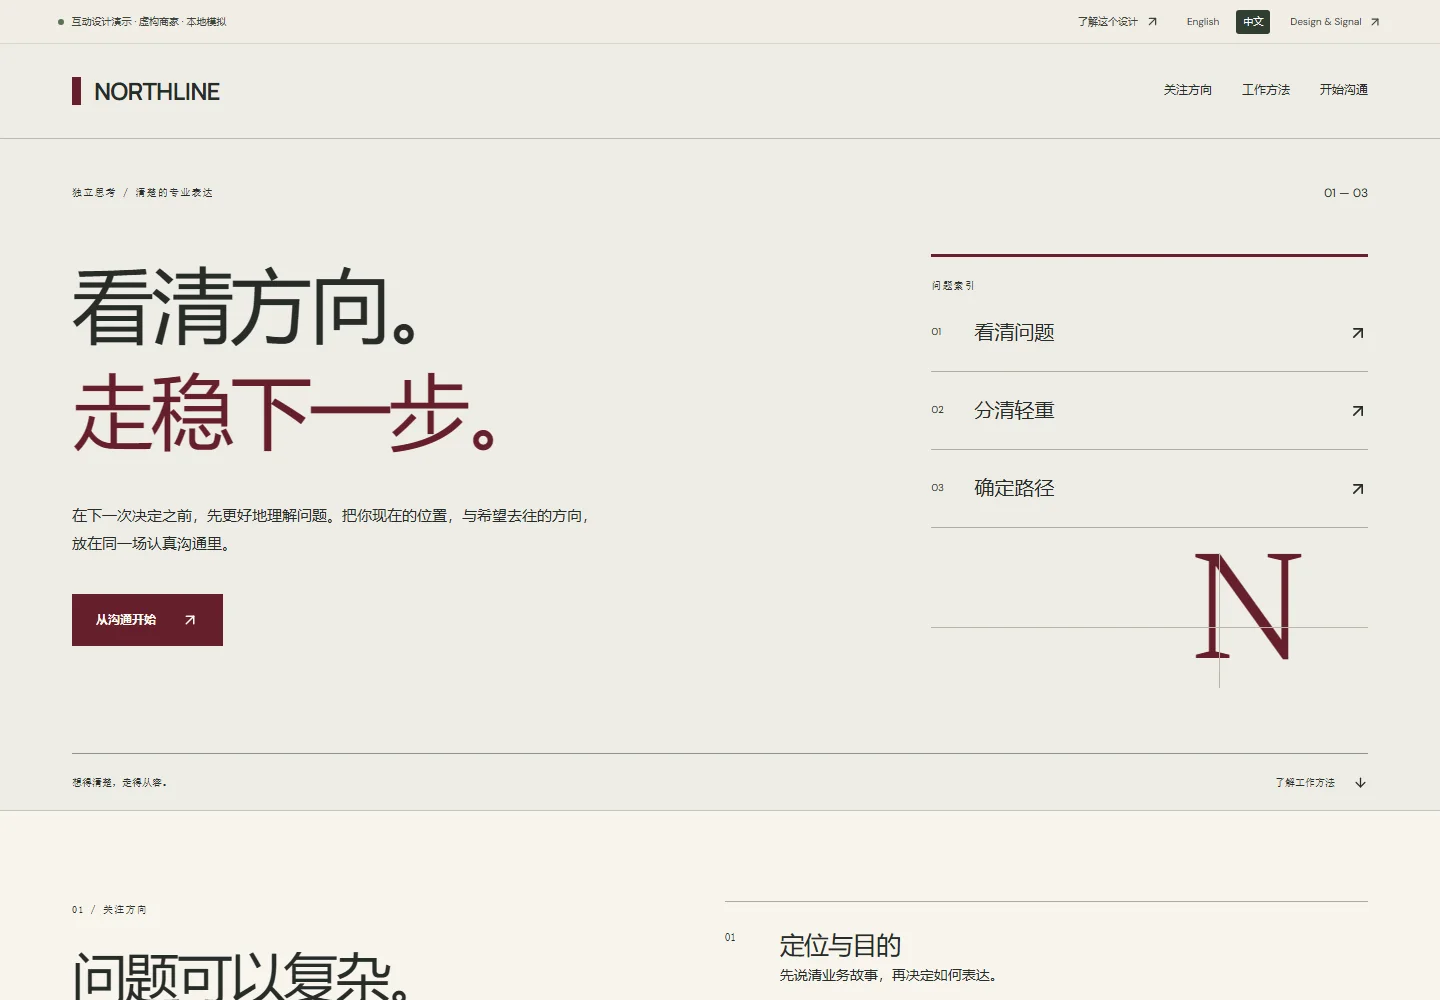Click the arrow icon beside Design & Signal

pyautogui.click(x=1375, y=22)
